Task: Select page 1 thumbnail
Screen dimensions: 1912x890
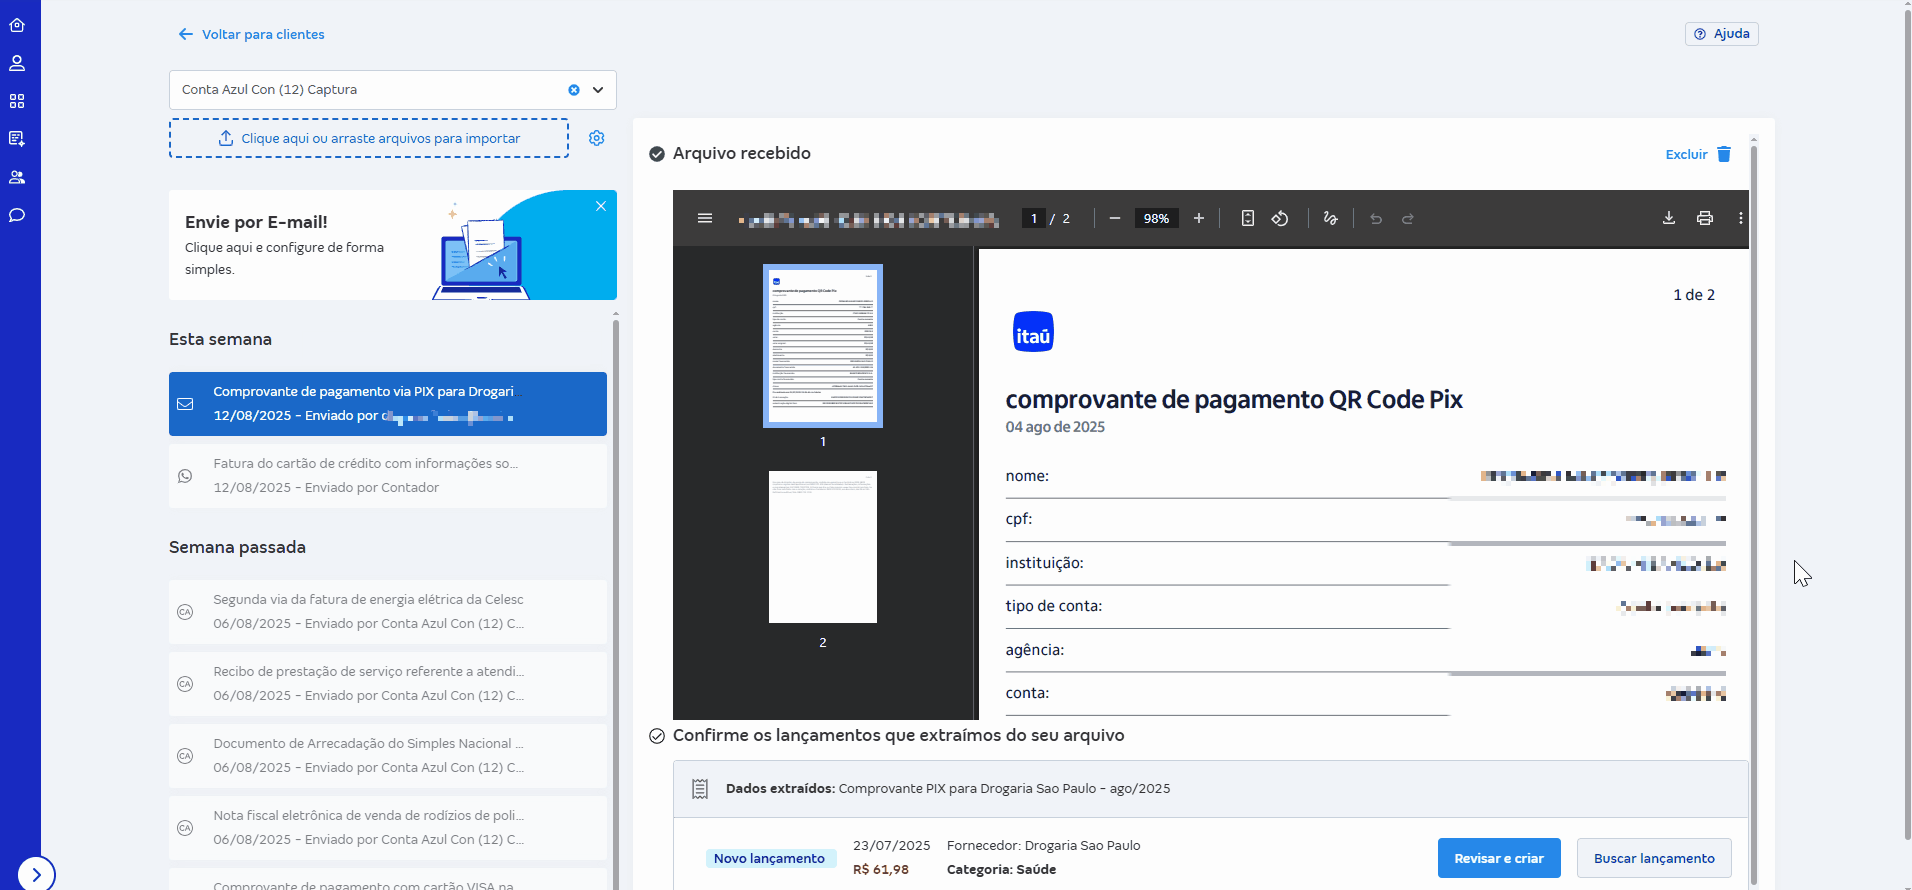Action: click(x=823, y=346)
